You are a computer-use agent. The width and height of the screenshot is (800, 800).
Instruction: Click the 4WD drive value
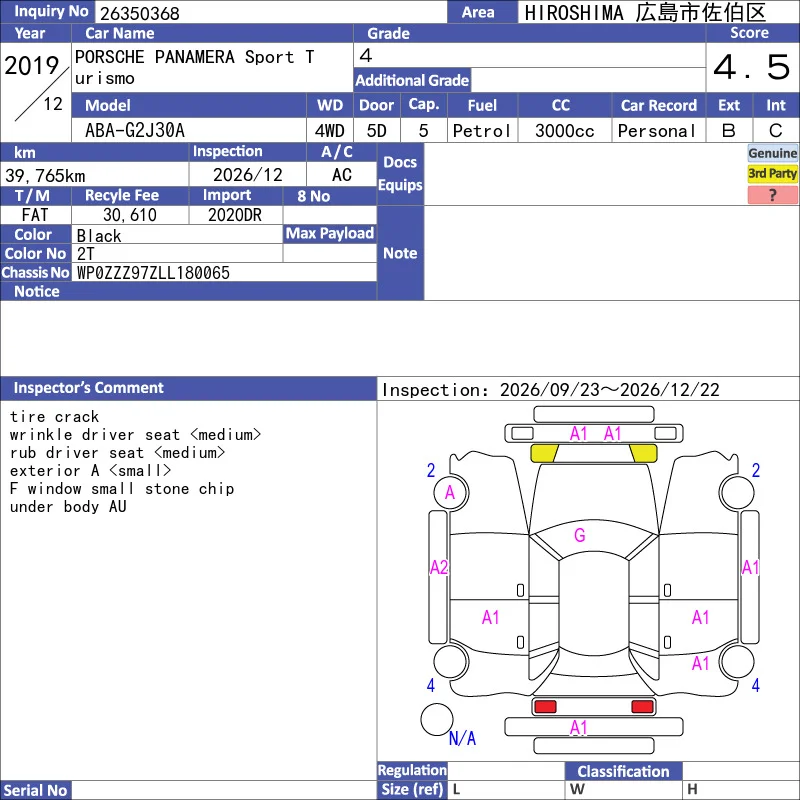coord(330,131)
